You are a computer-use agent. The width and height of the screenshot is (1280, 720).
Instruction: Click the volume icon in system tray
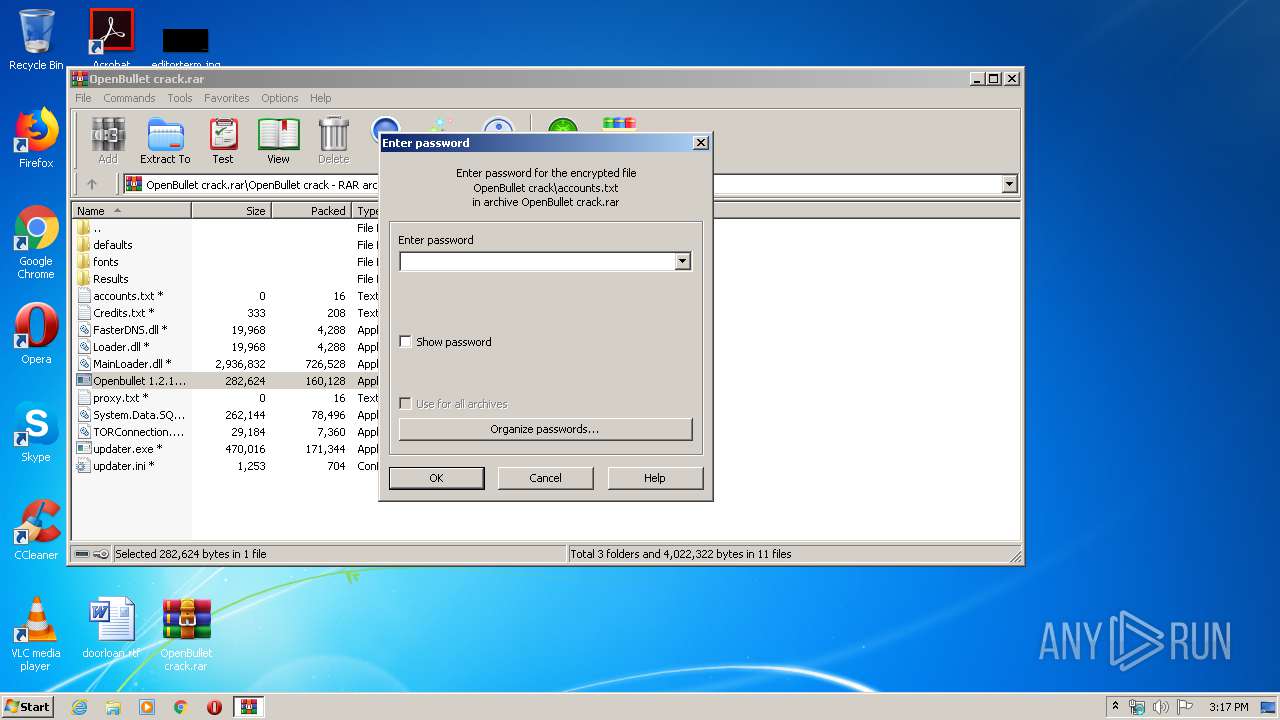1161,707
